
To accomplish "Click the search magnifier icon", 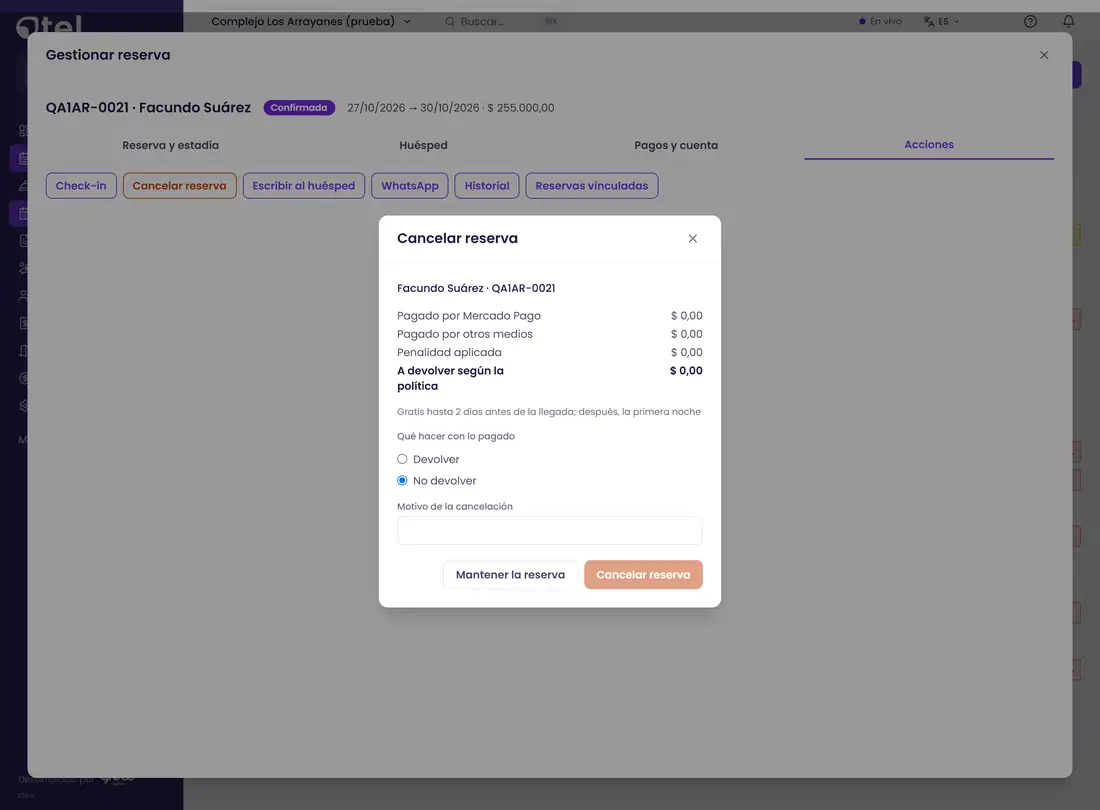I will click(x=450, y=22).
